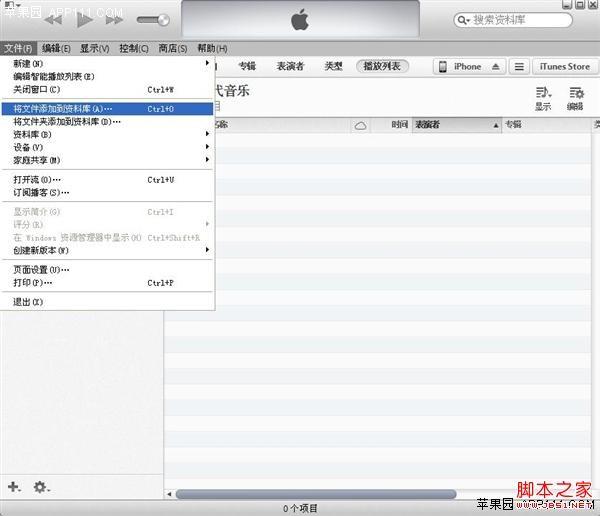
Task: Click the Play button in the player controls
Action: [84, 19]
